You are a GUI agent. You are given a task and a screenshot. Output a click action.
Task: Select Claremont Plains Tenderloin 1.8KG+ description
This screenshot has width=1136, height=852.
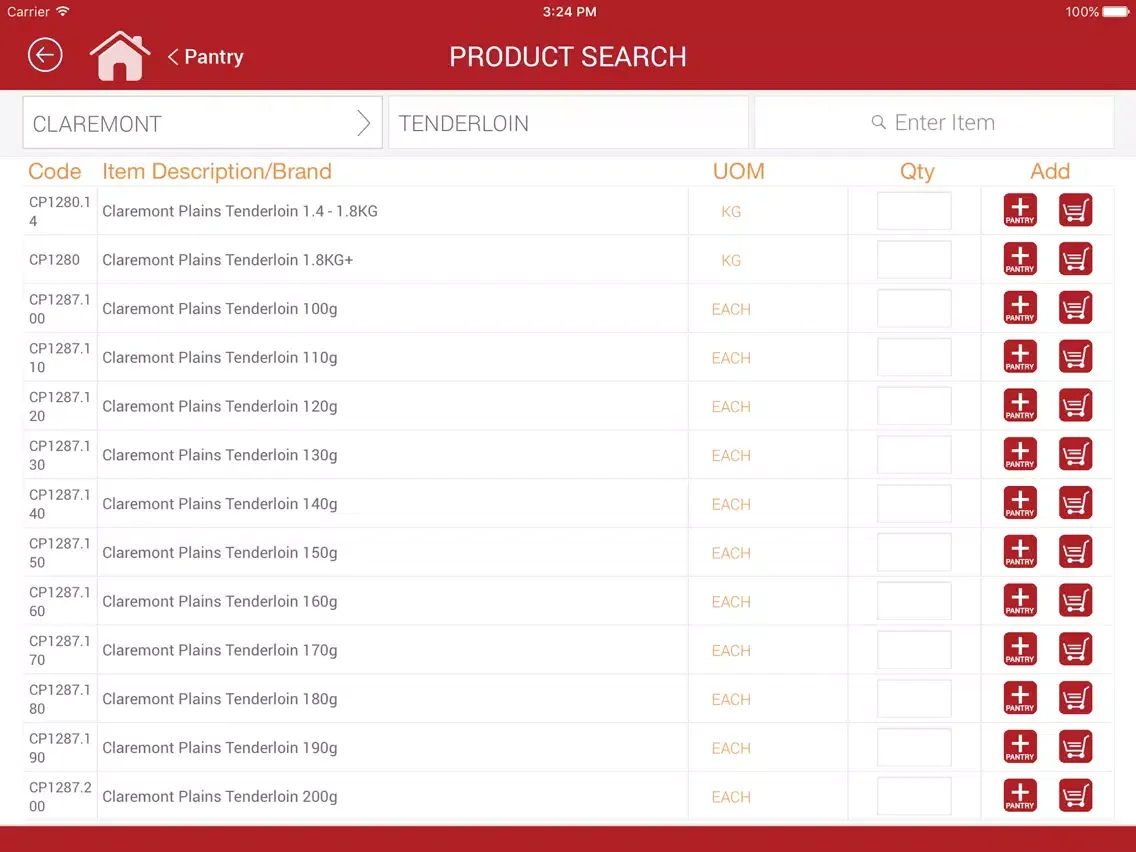coord(227,259)
